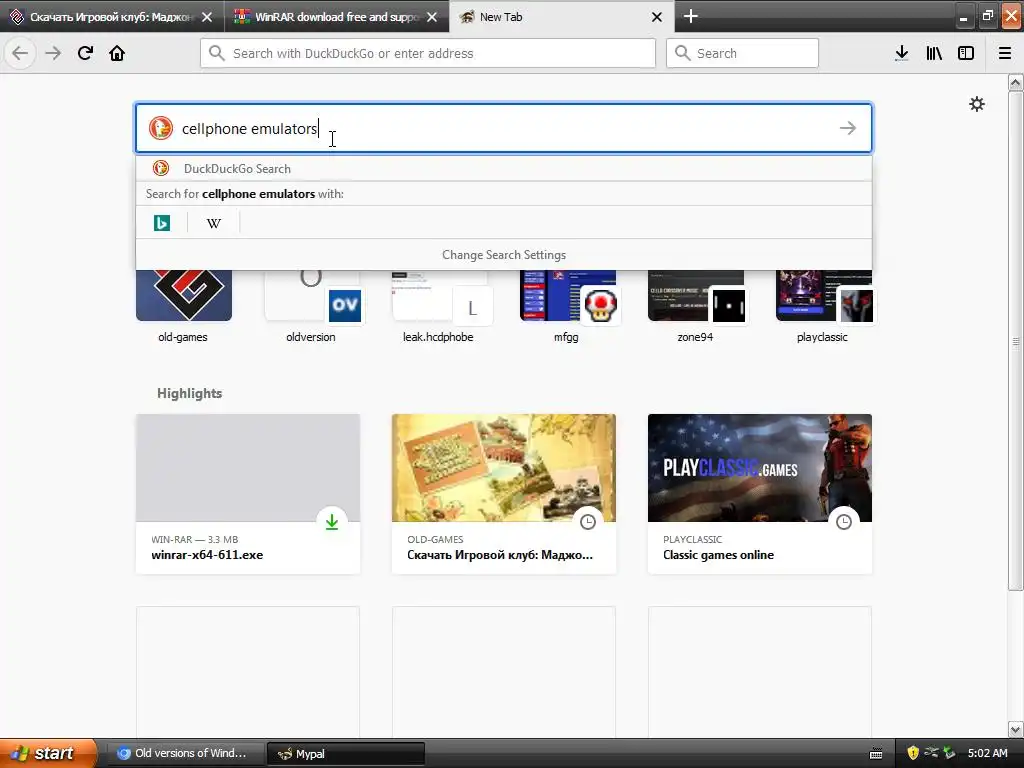
Task: Go back with the back arrow button
Action: [x=20, y=53]
